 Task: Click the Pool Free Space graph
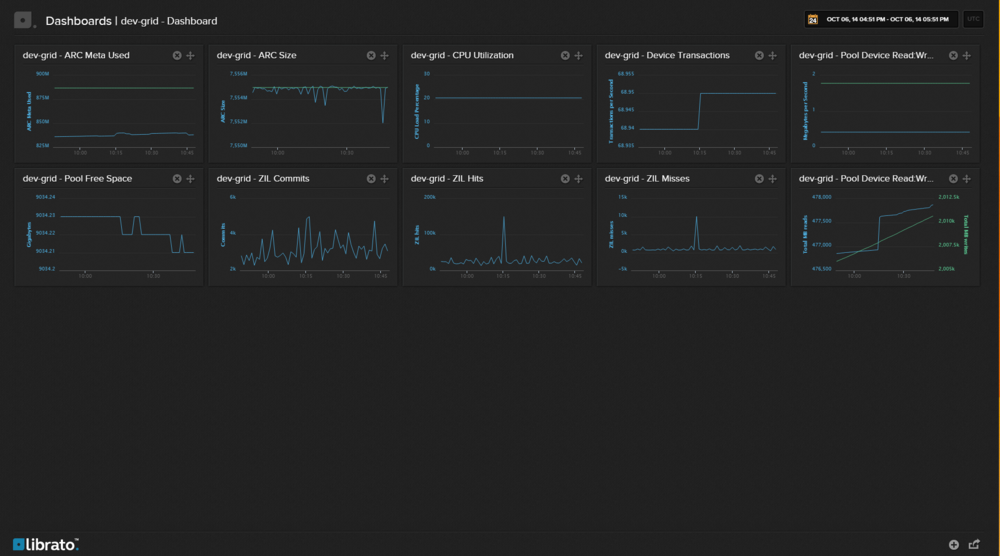127,234
